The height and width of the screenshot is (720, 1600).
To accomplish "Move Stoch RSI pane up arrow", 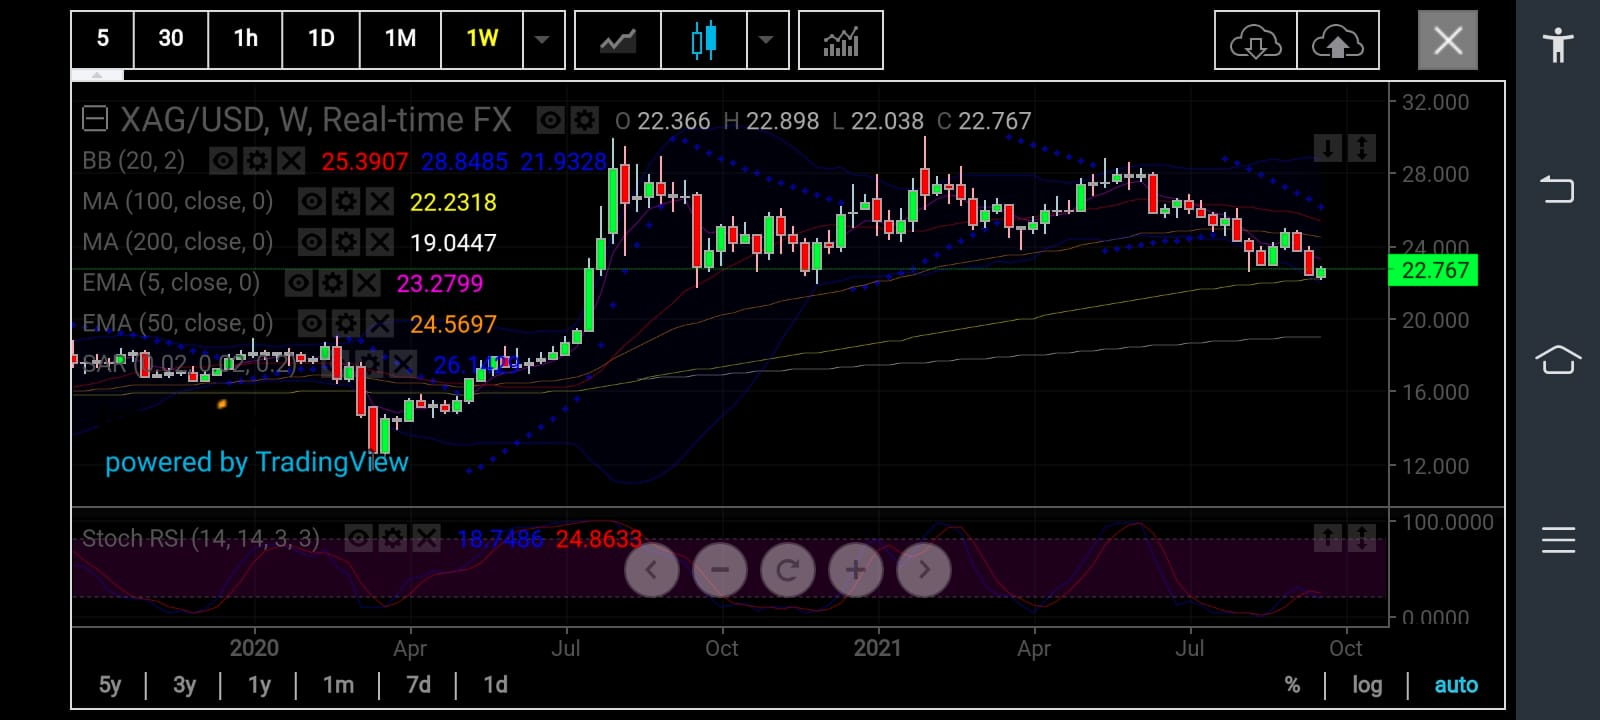I will (x=1327, y=538).
